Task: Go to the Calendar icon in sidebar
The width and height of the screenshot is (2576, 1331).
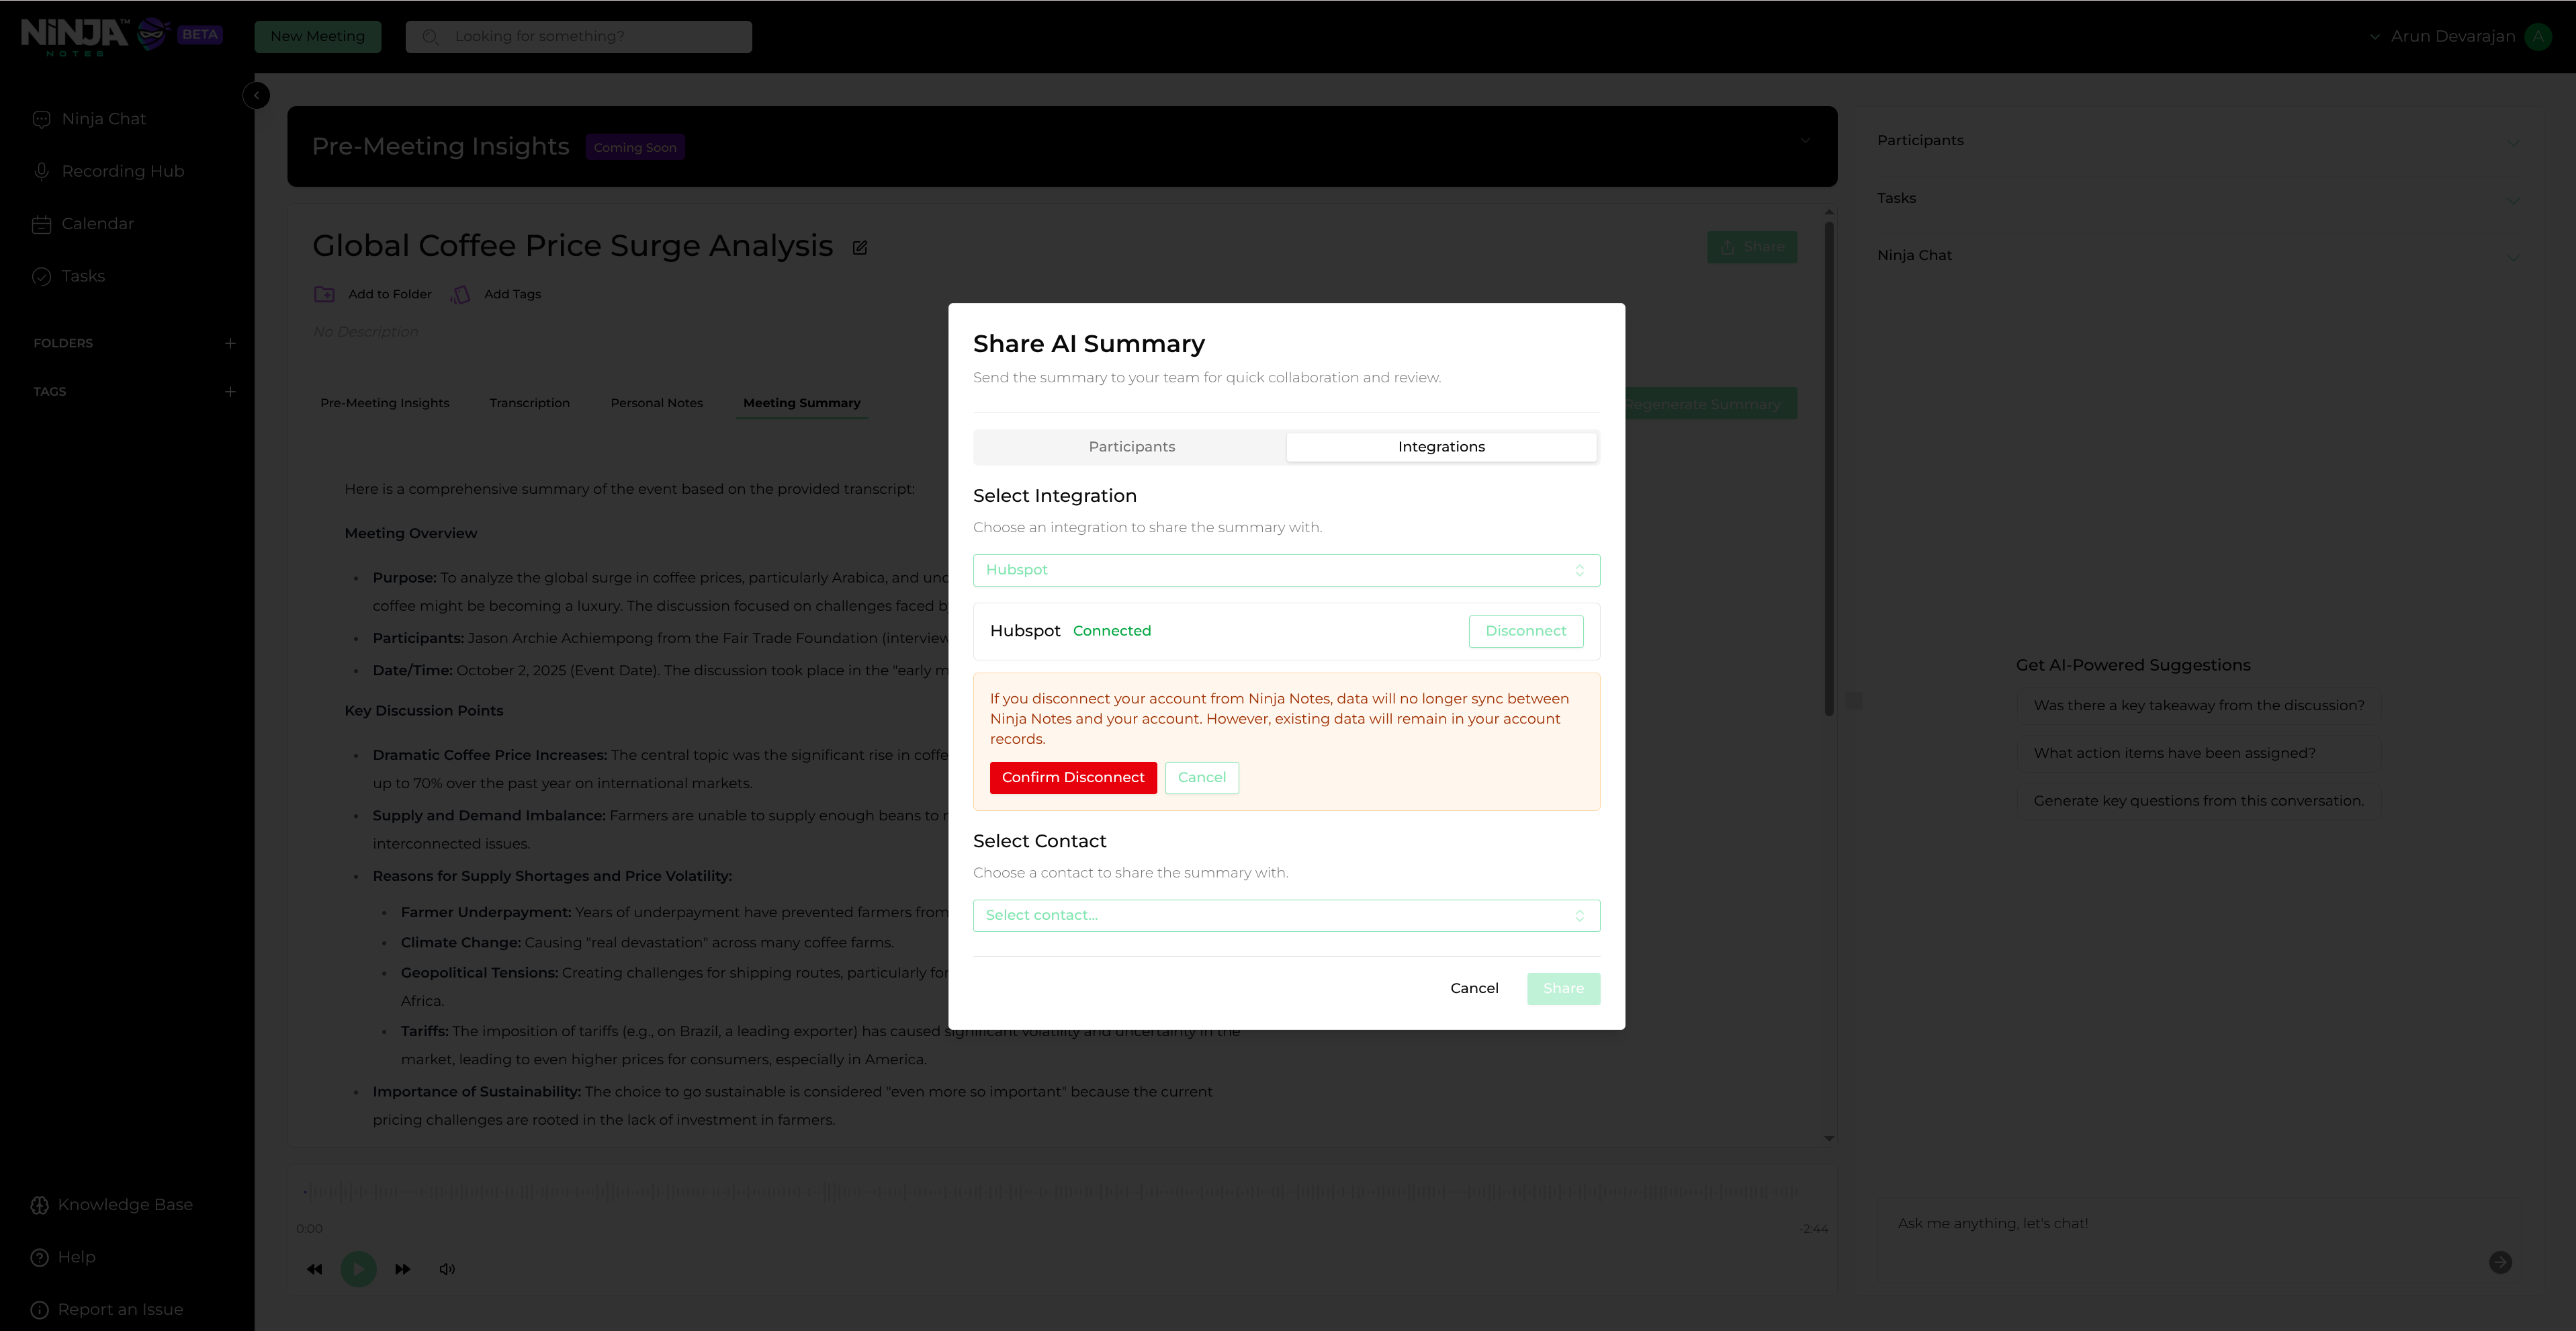Action: (x=41, y=224)
